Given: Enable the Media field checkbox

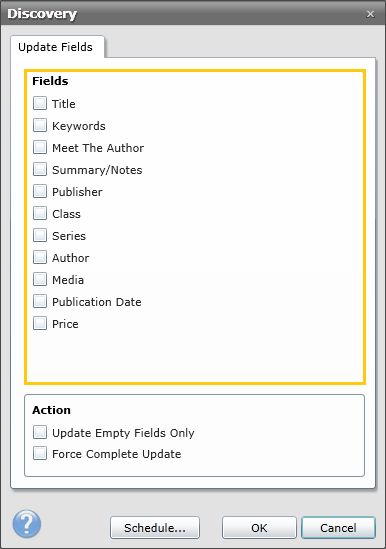Looking at the screenshot, I should pyautogui.click(x=40, y=280).
